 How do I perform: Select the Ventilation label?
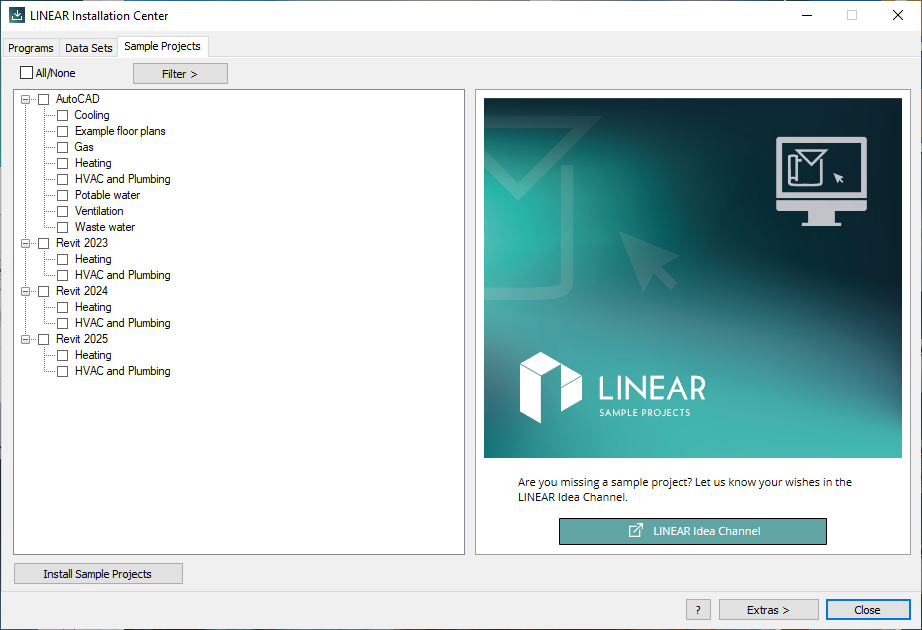pyautogui.click(x=99, y=211)
